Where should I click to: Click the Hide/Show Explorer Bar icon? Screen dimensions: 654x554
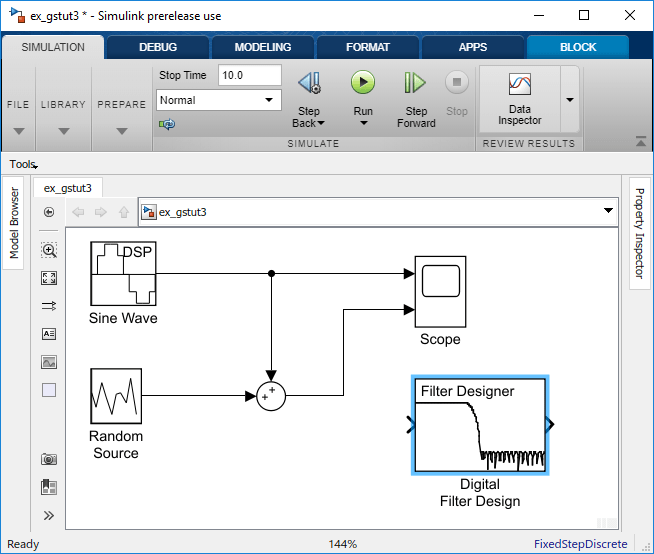tap(49, 212)
